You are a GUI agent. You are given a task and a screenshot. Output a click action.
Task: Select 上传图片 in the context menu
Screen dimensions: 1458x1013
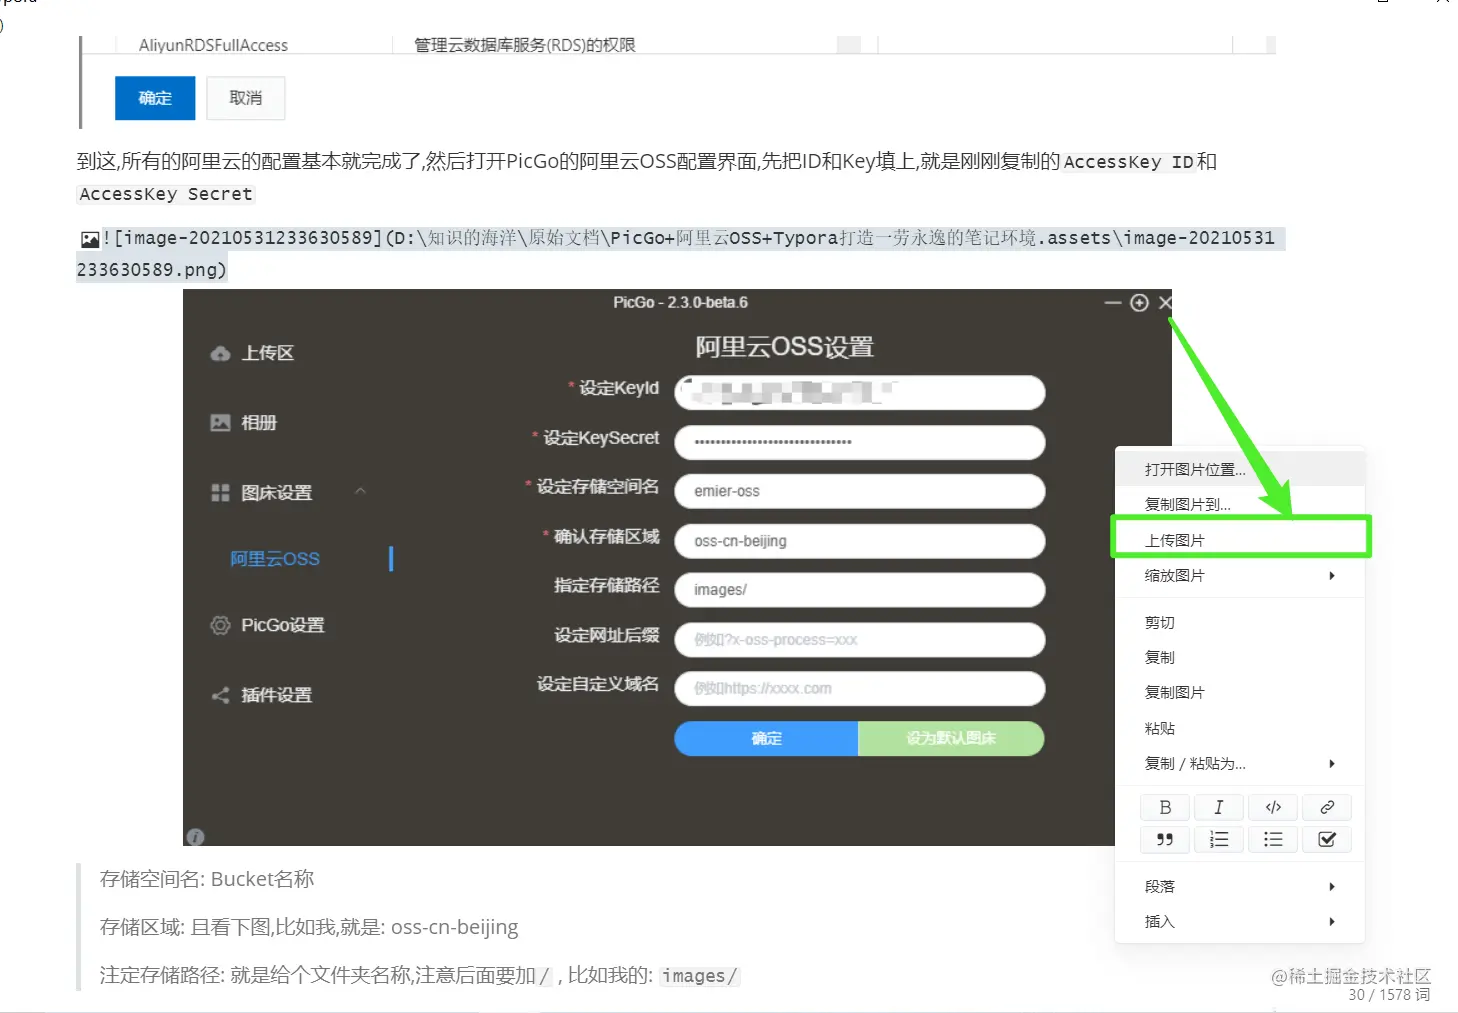coord(1240,540)
